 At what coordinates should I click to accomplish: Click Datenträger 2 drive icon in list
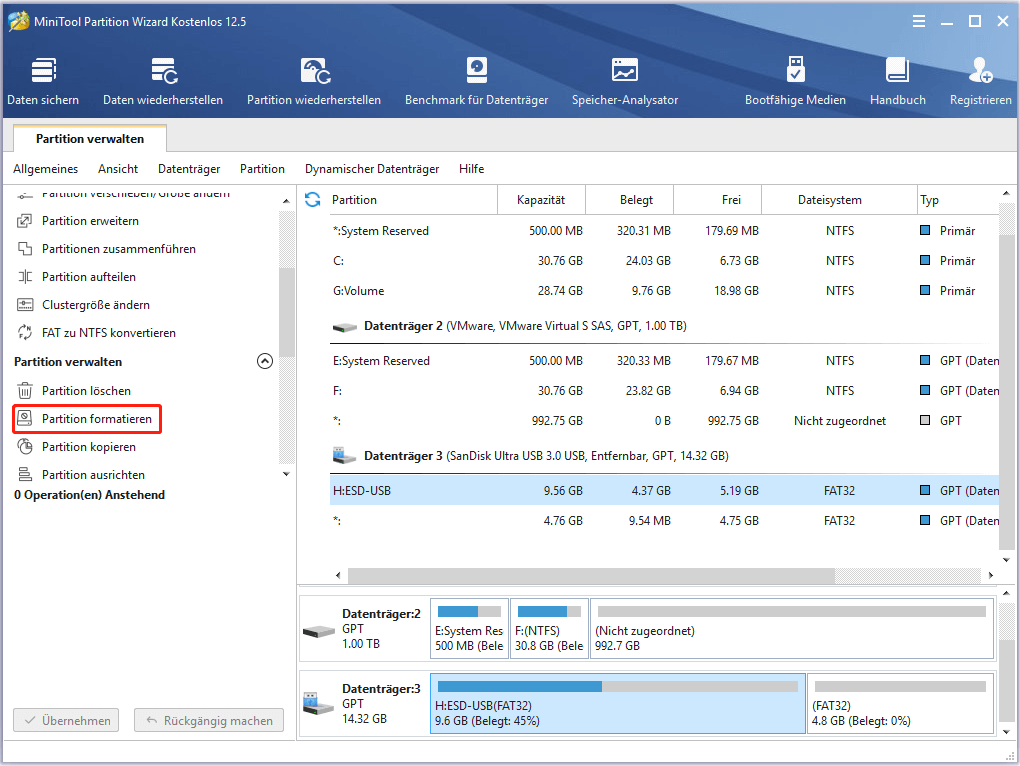click(345, 327)
